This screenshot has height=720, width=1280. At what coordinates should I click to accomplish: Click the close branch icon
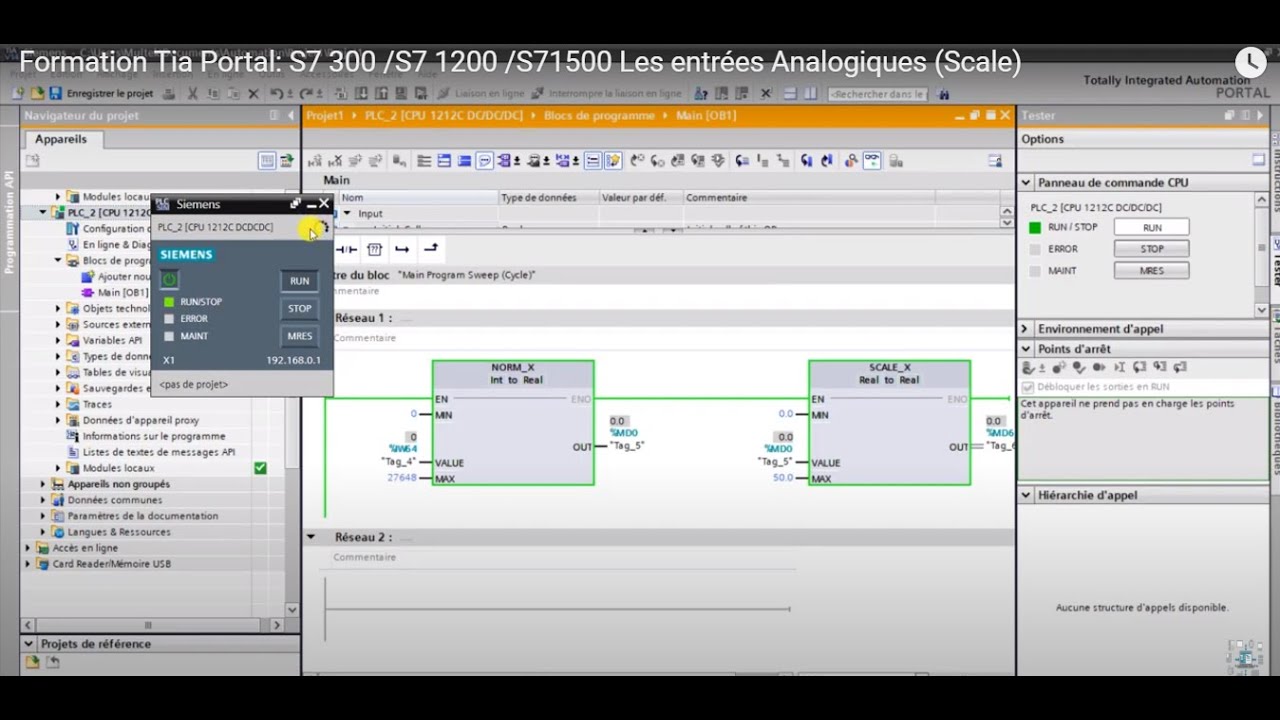(x=431, y=249)
